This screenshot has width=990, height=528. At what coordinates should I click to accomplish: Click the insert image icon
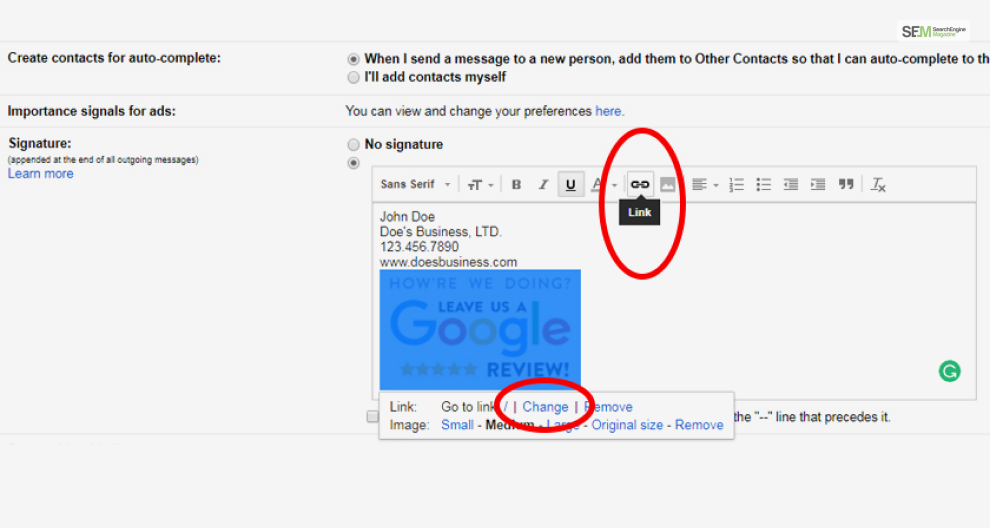pos(667,184)
